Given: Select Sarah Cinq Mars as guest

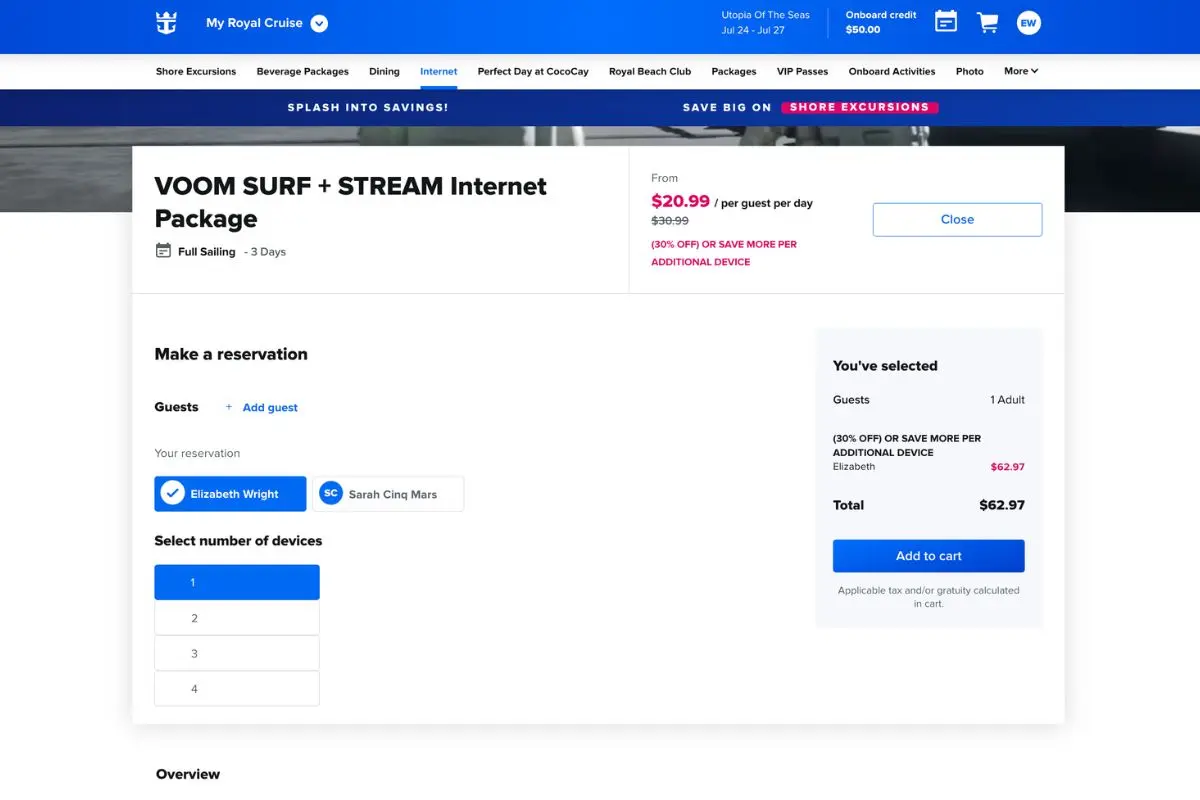Looking at the screenshot, I should pos(388,494).
